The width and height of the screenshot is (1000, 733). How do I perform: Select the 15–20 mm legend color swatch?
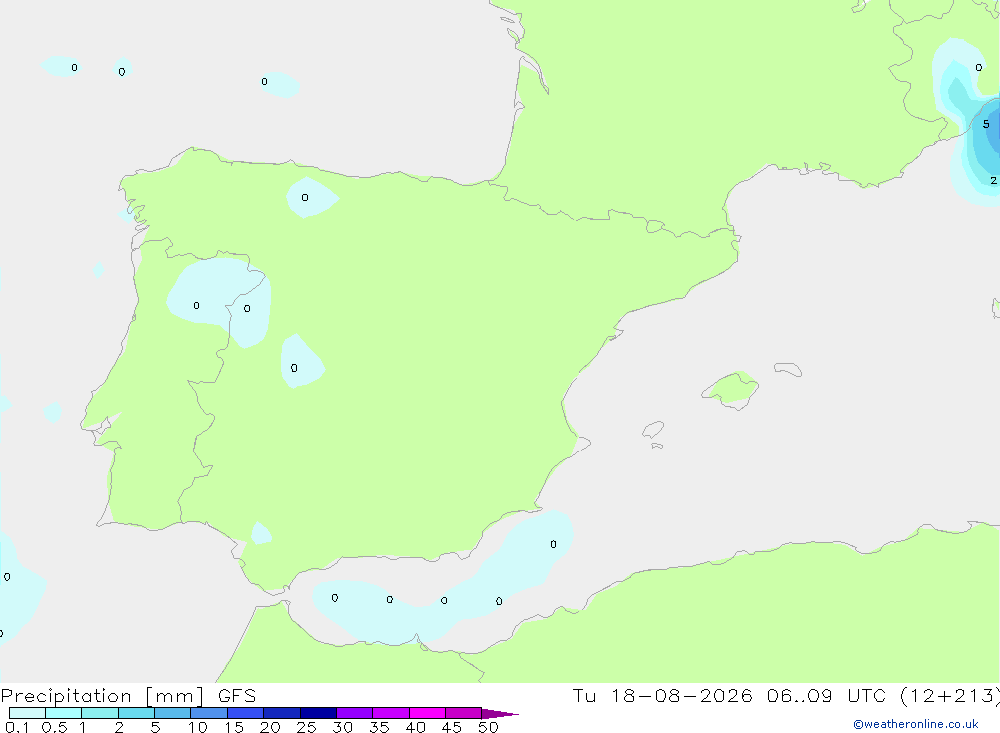[x=245, y=713]
